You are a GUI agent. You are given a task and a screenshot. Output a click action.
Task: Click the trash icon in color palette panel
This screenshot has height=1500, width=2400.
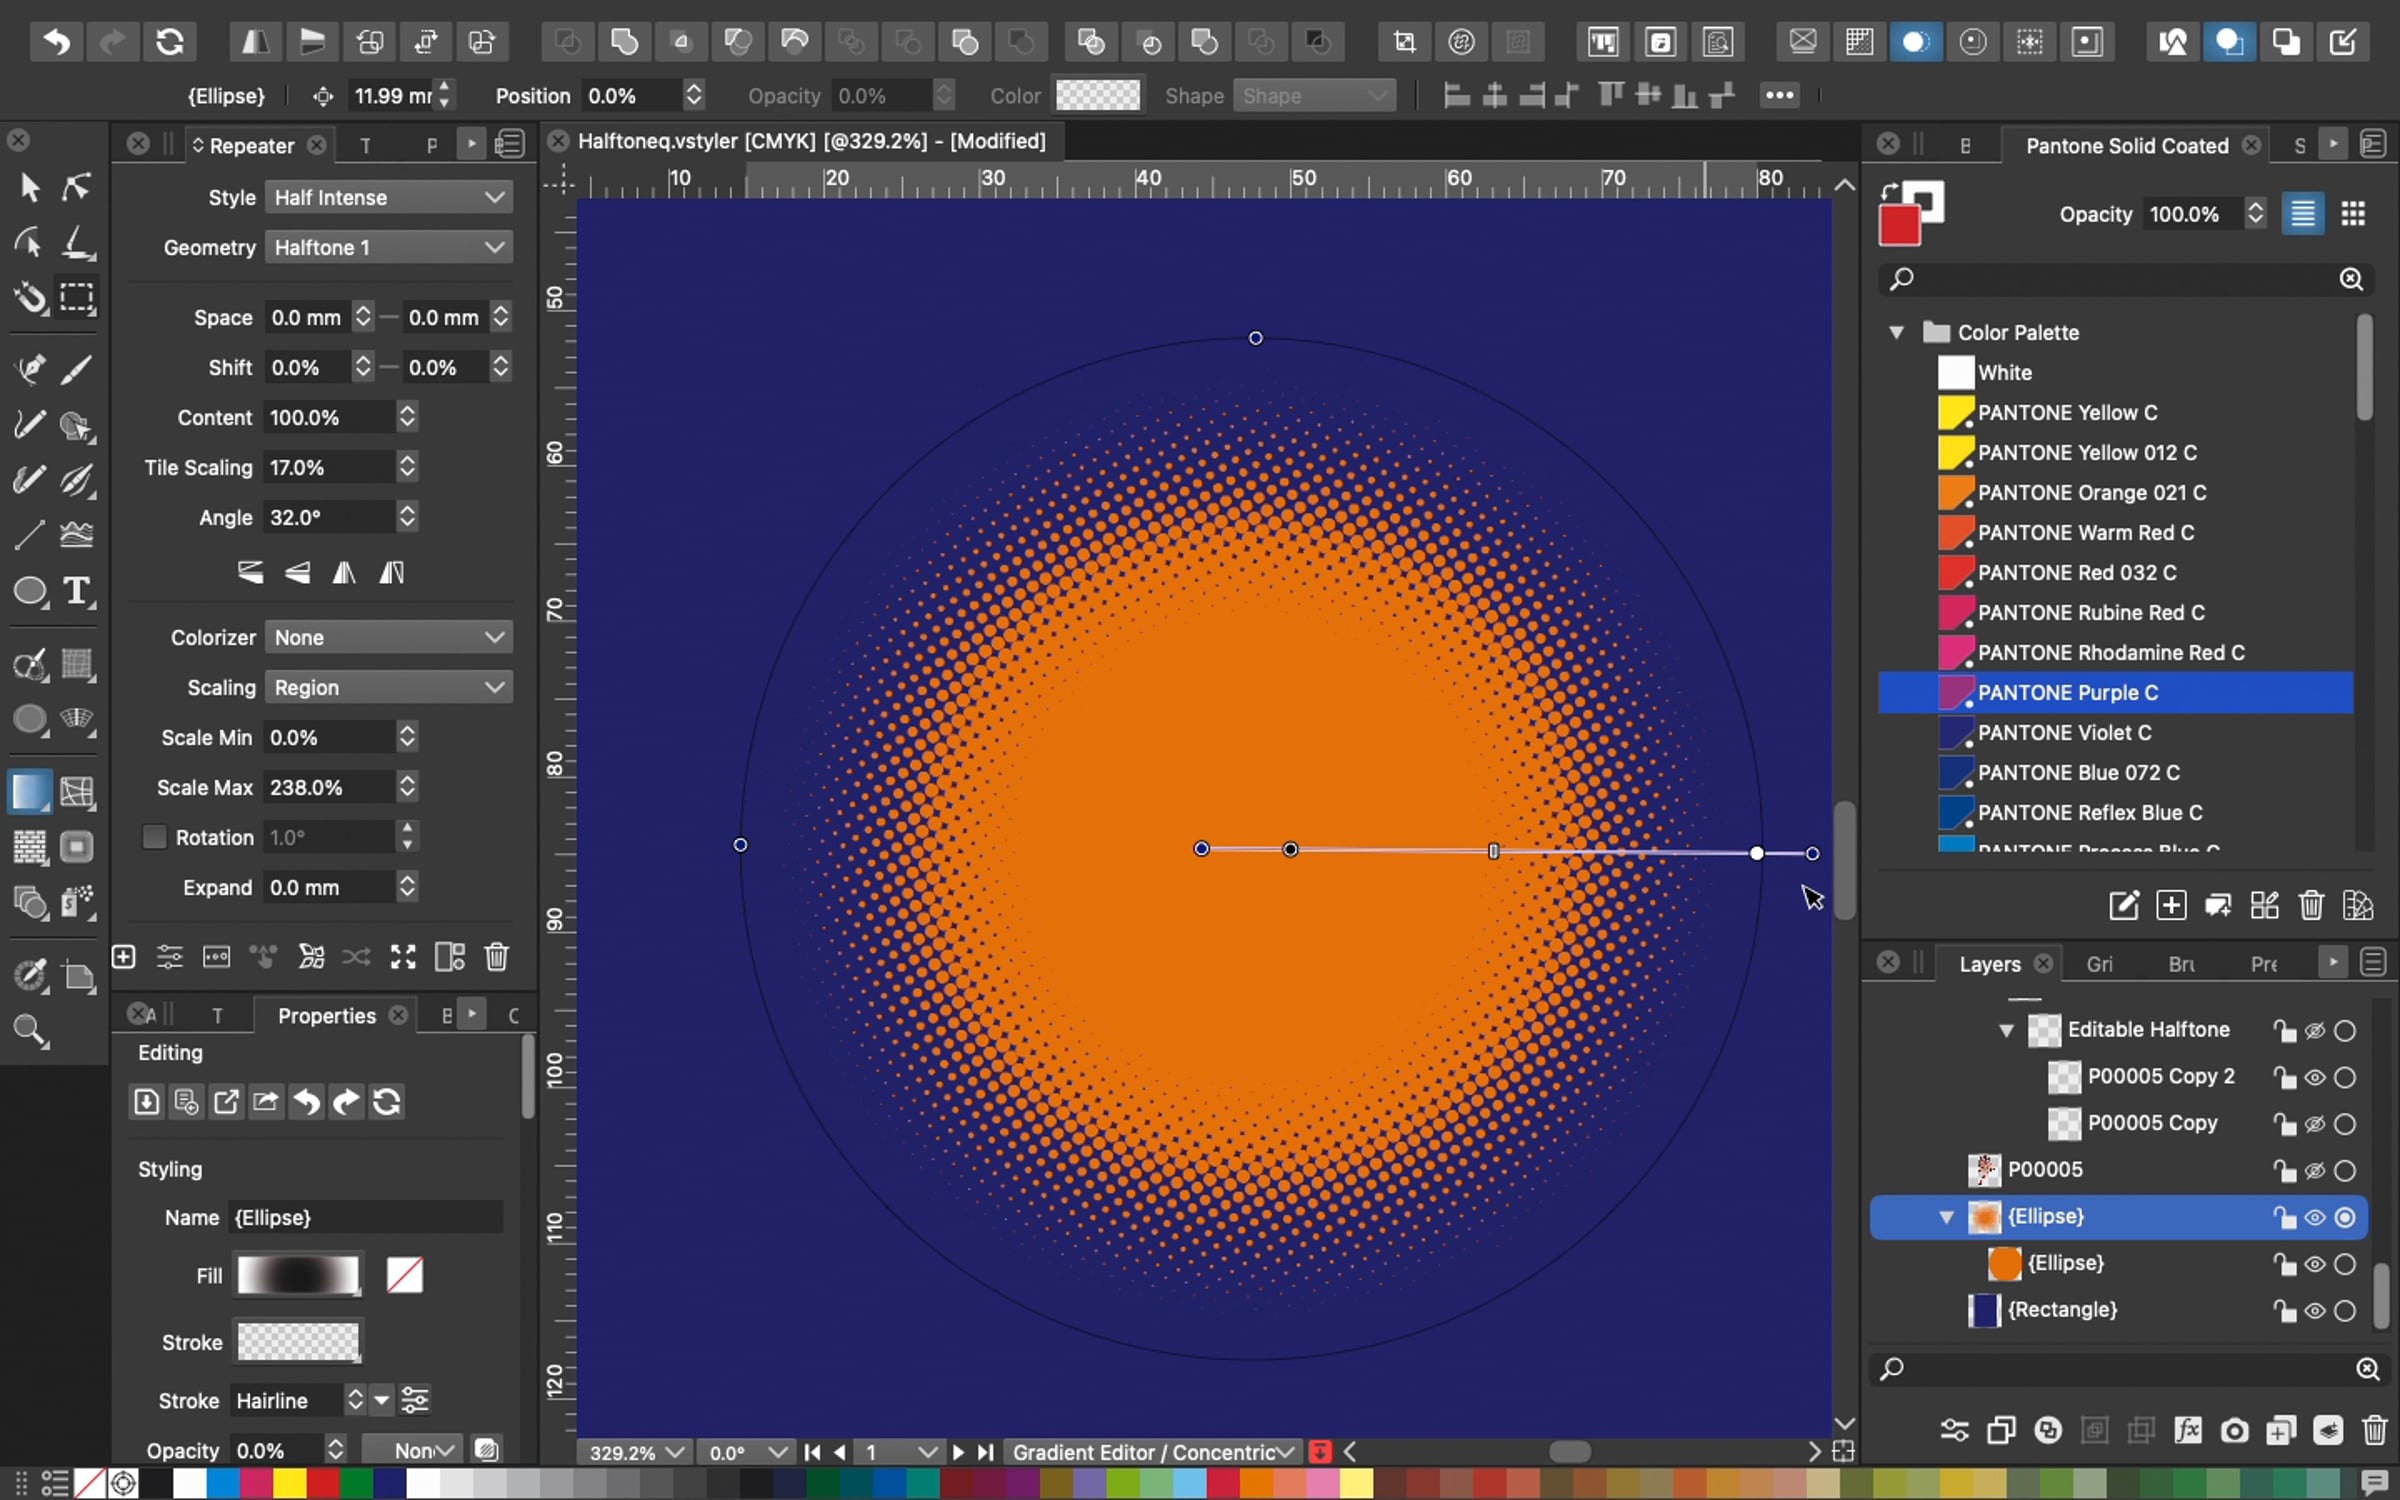coord(2311,905)
